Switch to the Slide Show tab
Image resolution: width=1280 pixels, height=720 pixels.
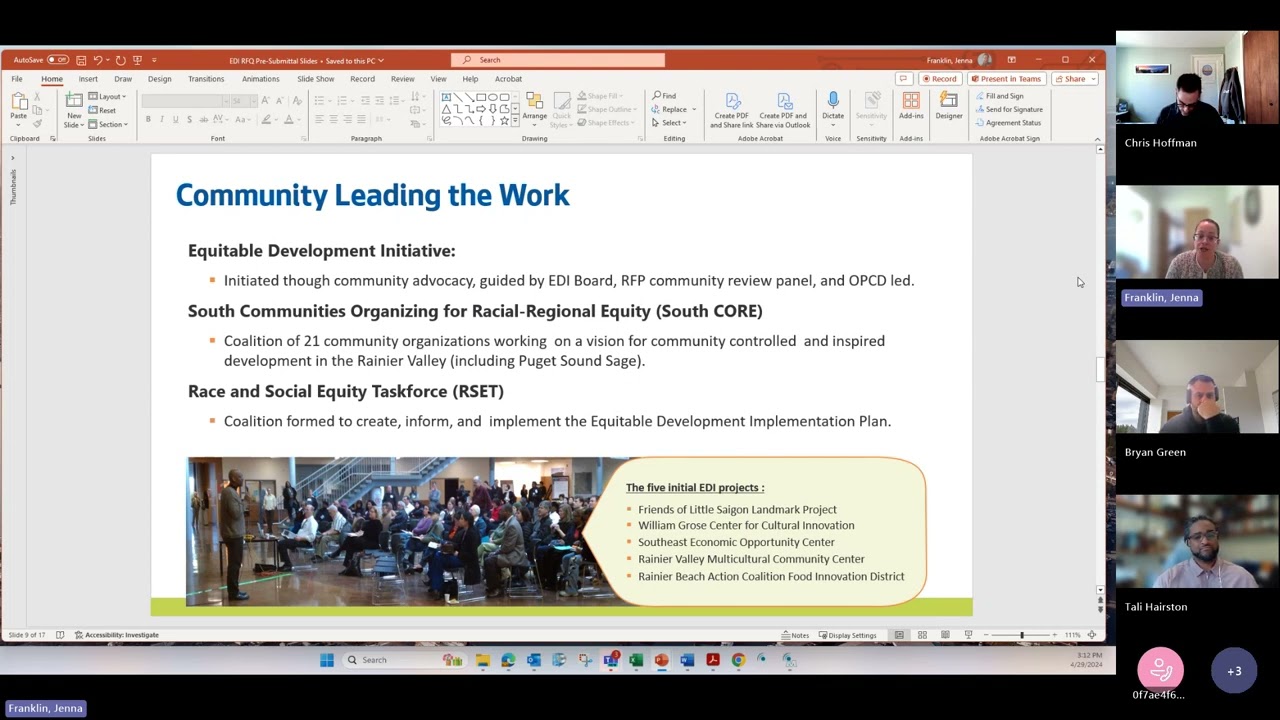click(x=315, y=79)
